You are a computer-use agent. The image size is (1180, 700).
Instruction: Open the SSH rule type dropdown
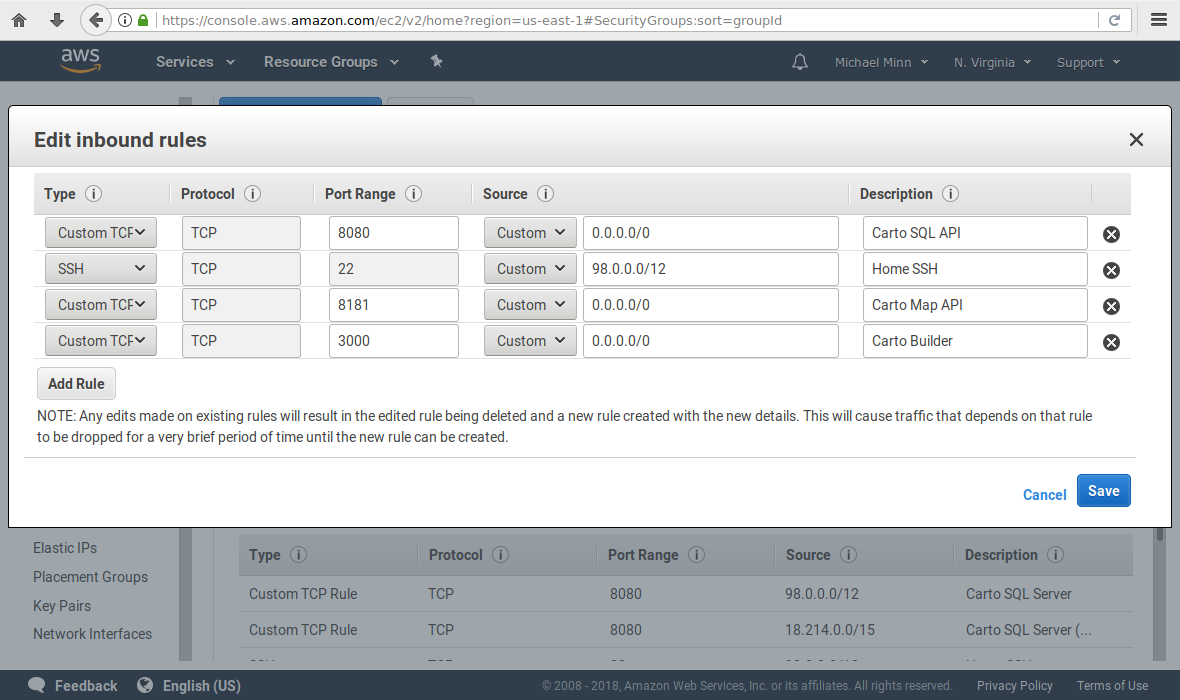tap(101, 269)
